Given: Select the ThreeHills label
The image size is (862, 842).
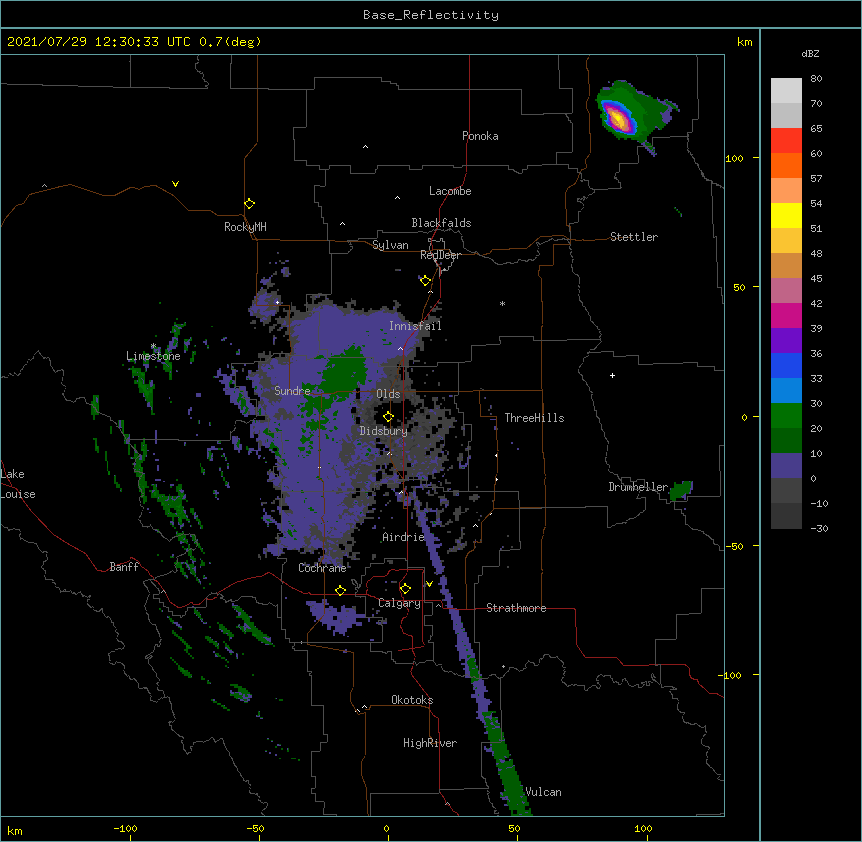Looking at the screenshot, I should tap(534, 418).
